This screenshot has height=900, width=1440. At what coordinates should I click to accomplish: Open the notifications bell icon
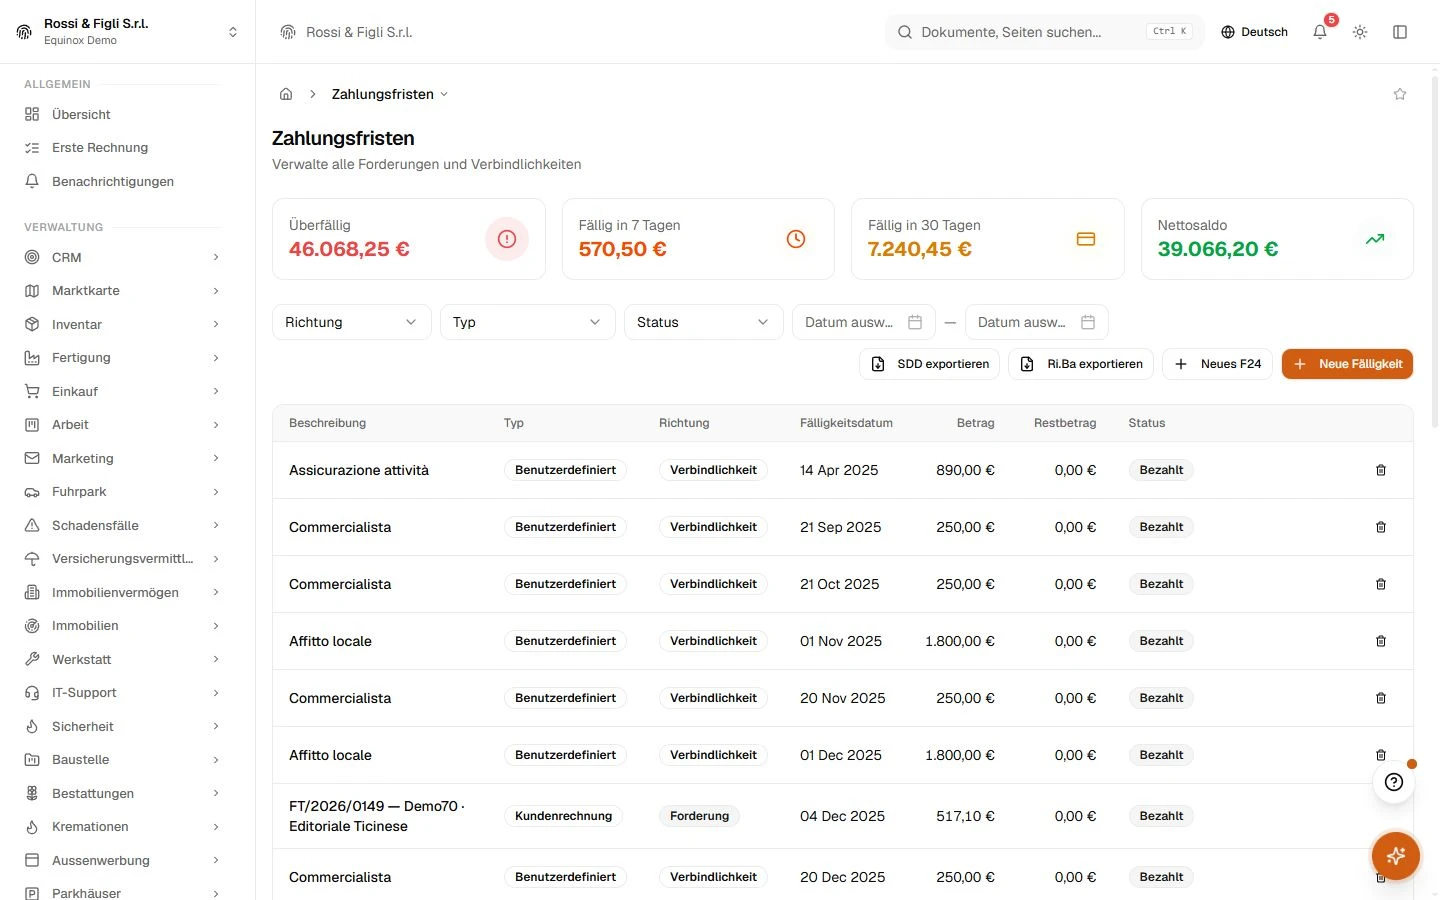[1320, 32]
